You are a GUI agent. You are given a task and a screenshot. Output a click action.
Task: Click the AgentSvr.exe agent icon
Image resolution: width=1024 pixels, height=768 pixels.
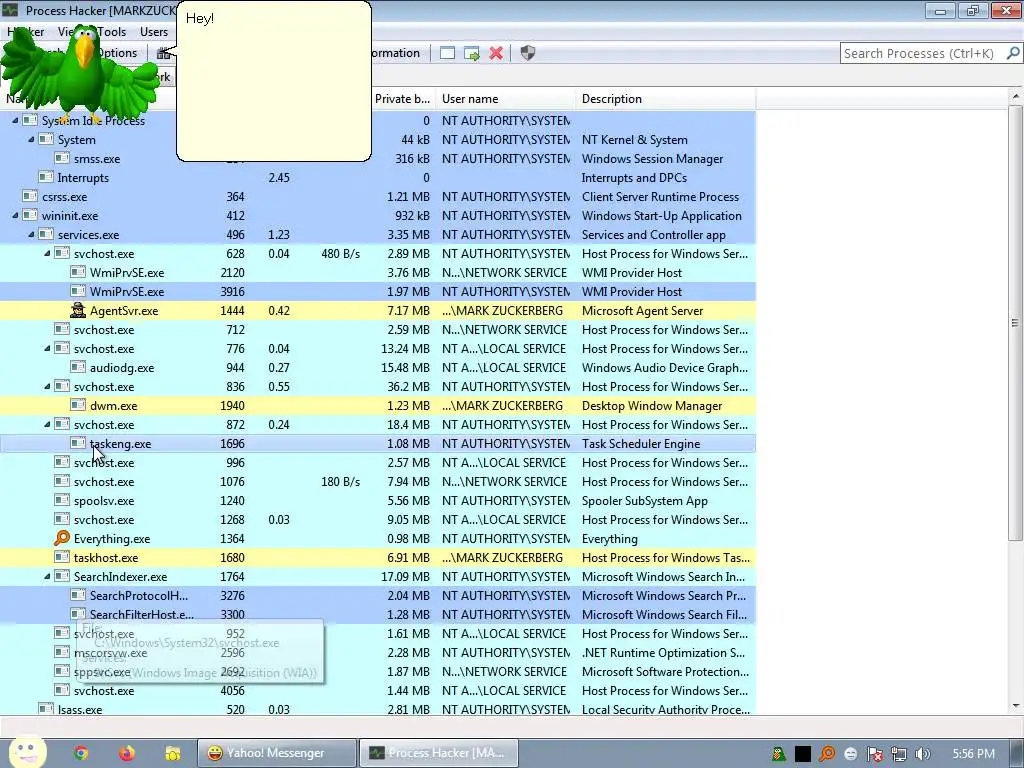(78, 310)
